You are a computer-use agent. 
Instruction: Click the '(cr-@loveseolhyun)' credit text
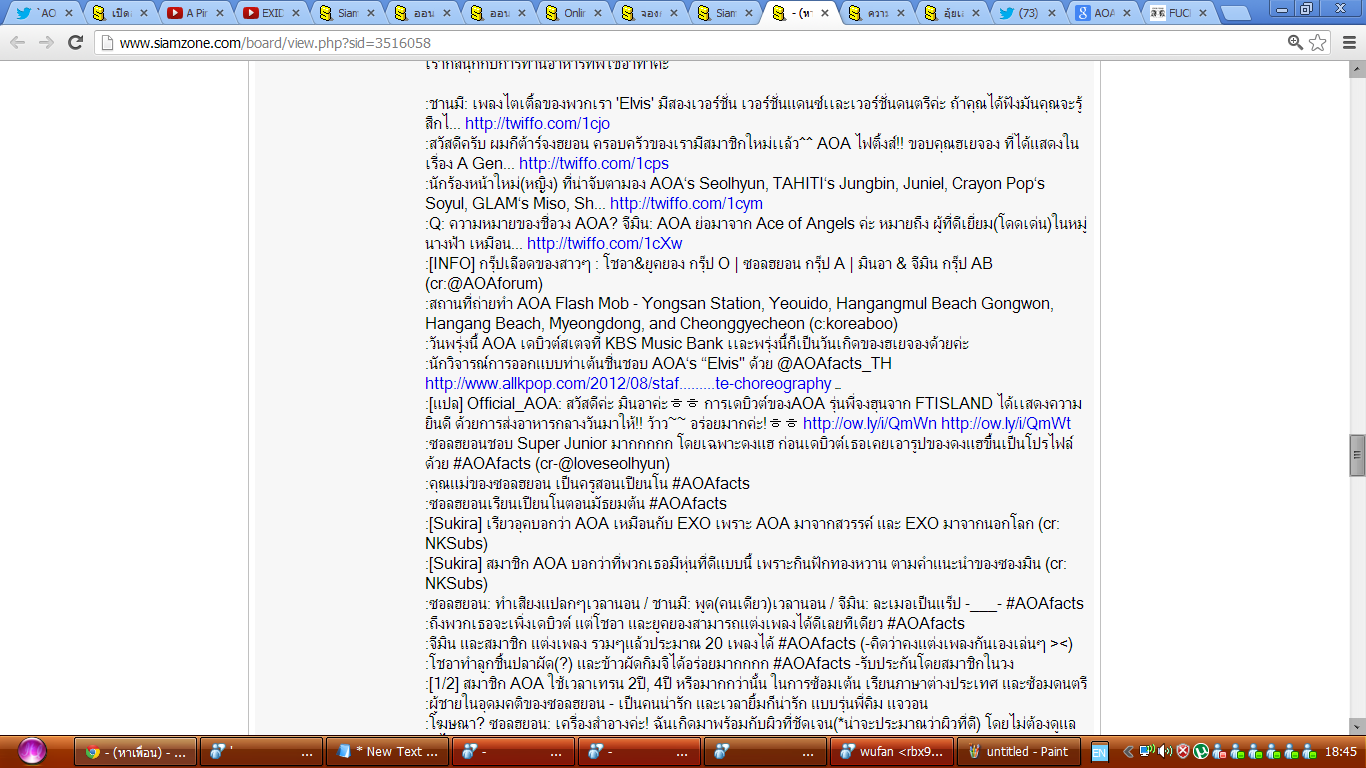602,464
